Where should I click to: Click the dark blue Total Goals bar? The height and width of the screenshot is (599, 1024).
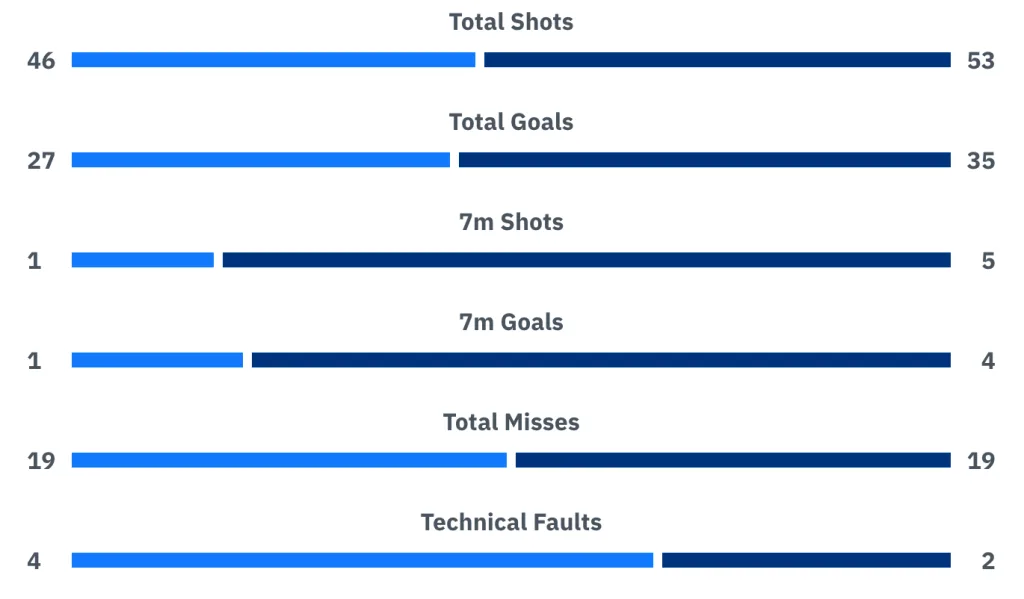pyautogui.click(x=704, y=160)
